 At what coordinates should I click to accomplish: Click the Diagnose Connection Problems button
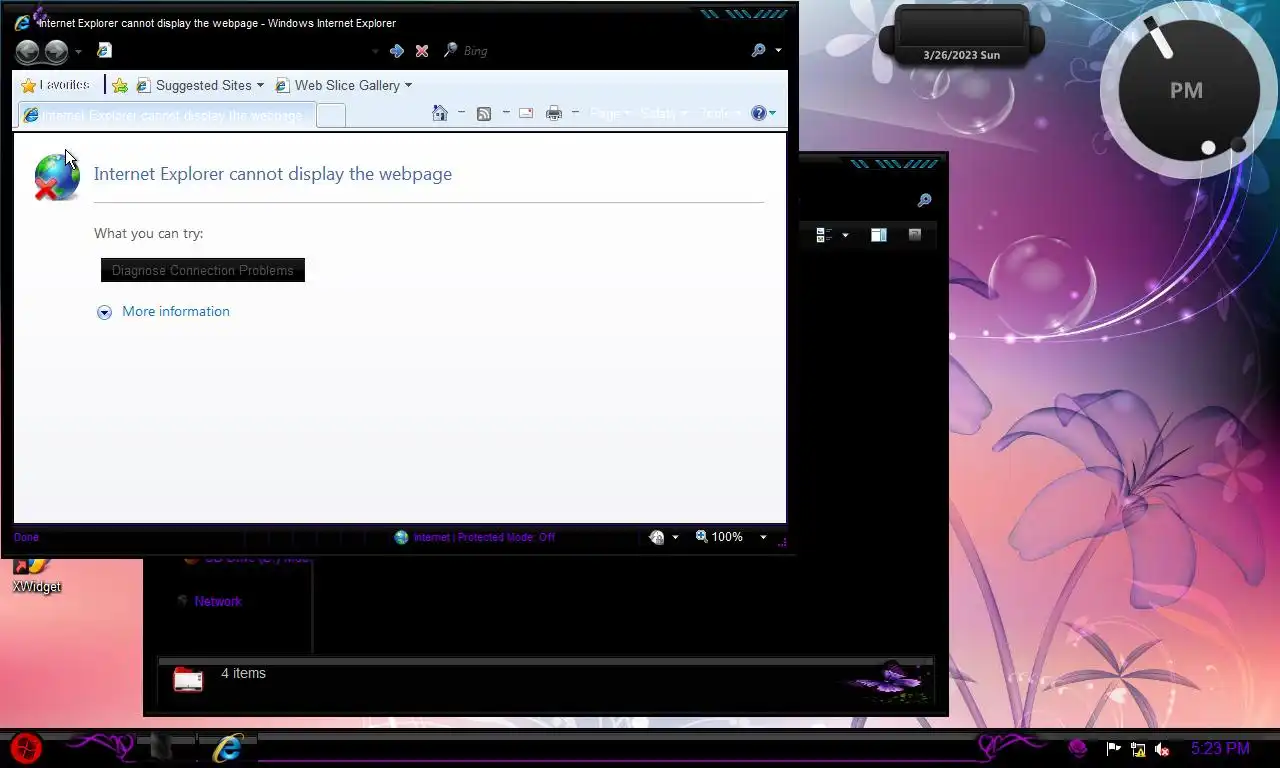pyautogui.click(x=203, y=270)
